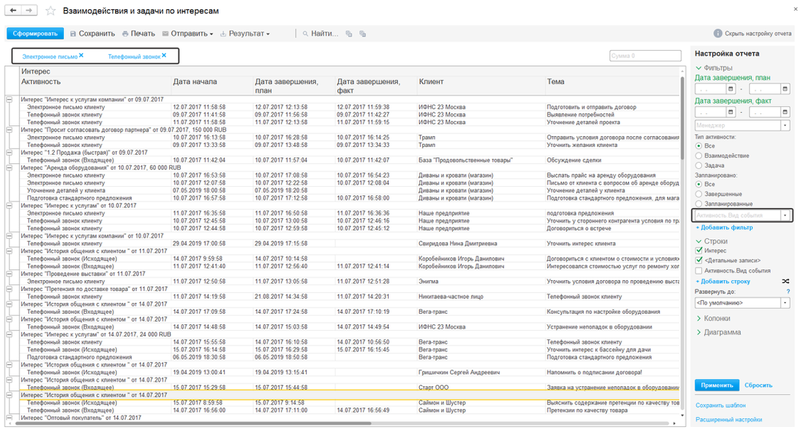Uncheck the Интерес rows checkbox
The height and width of the screenshot is (429, 800).
point(699,251)
